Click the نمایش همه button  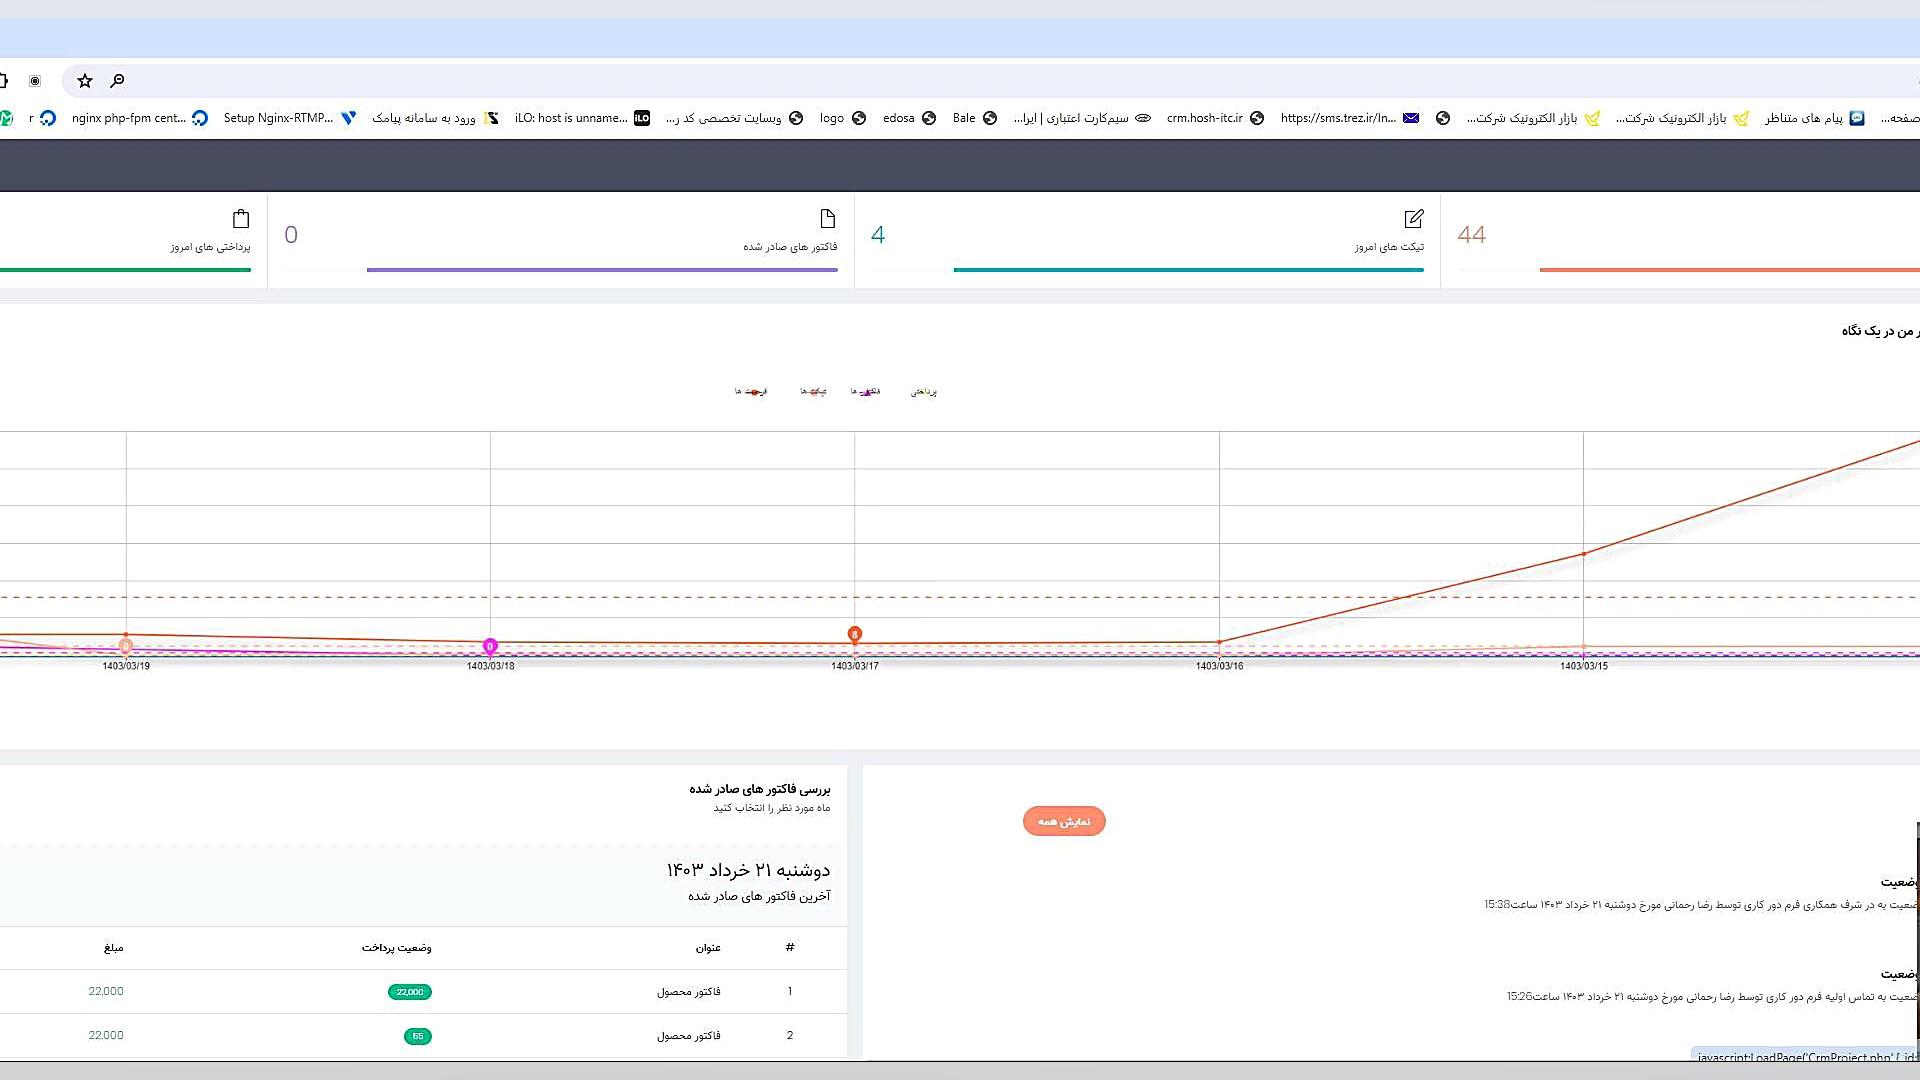tap(1063, 821)
